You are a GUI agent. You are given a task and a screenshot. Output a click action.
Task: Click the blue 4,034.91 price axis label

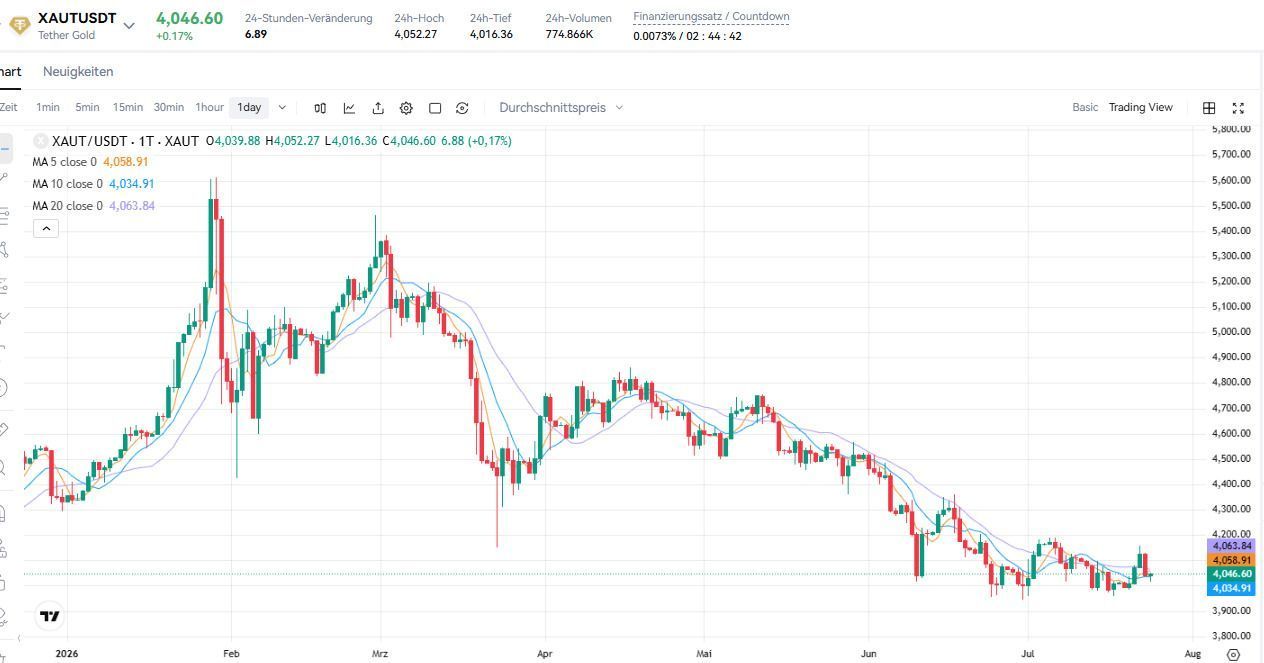(x=1232, y=588)
